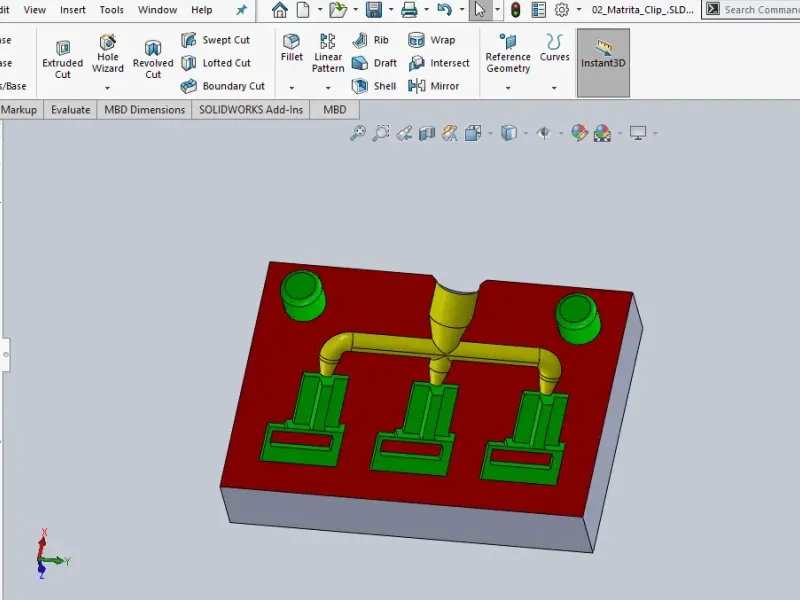Open the Curves dropdown arrow

pyautogui.click(x=554, y=88)
